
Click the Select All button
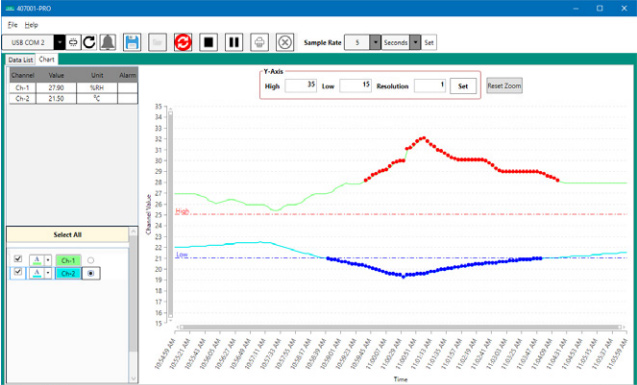67,235
